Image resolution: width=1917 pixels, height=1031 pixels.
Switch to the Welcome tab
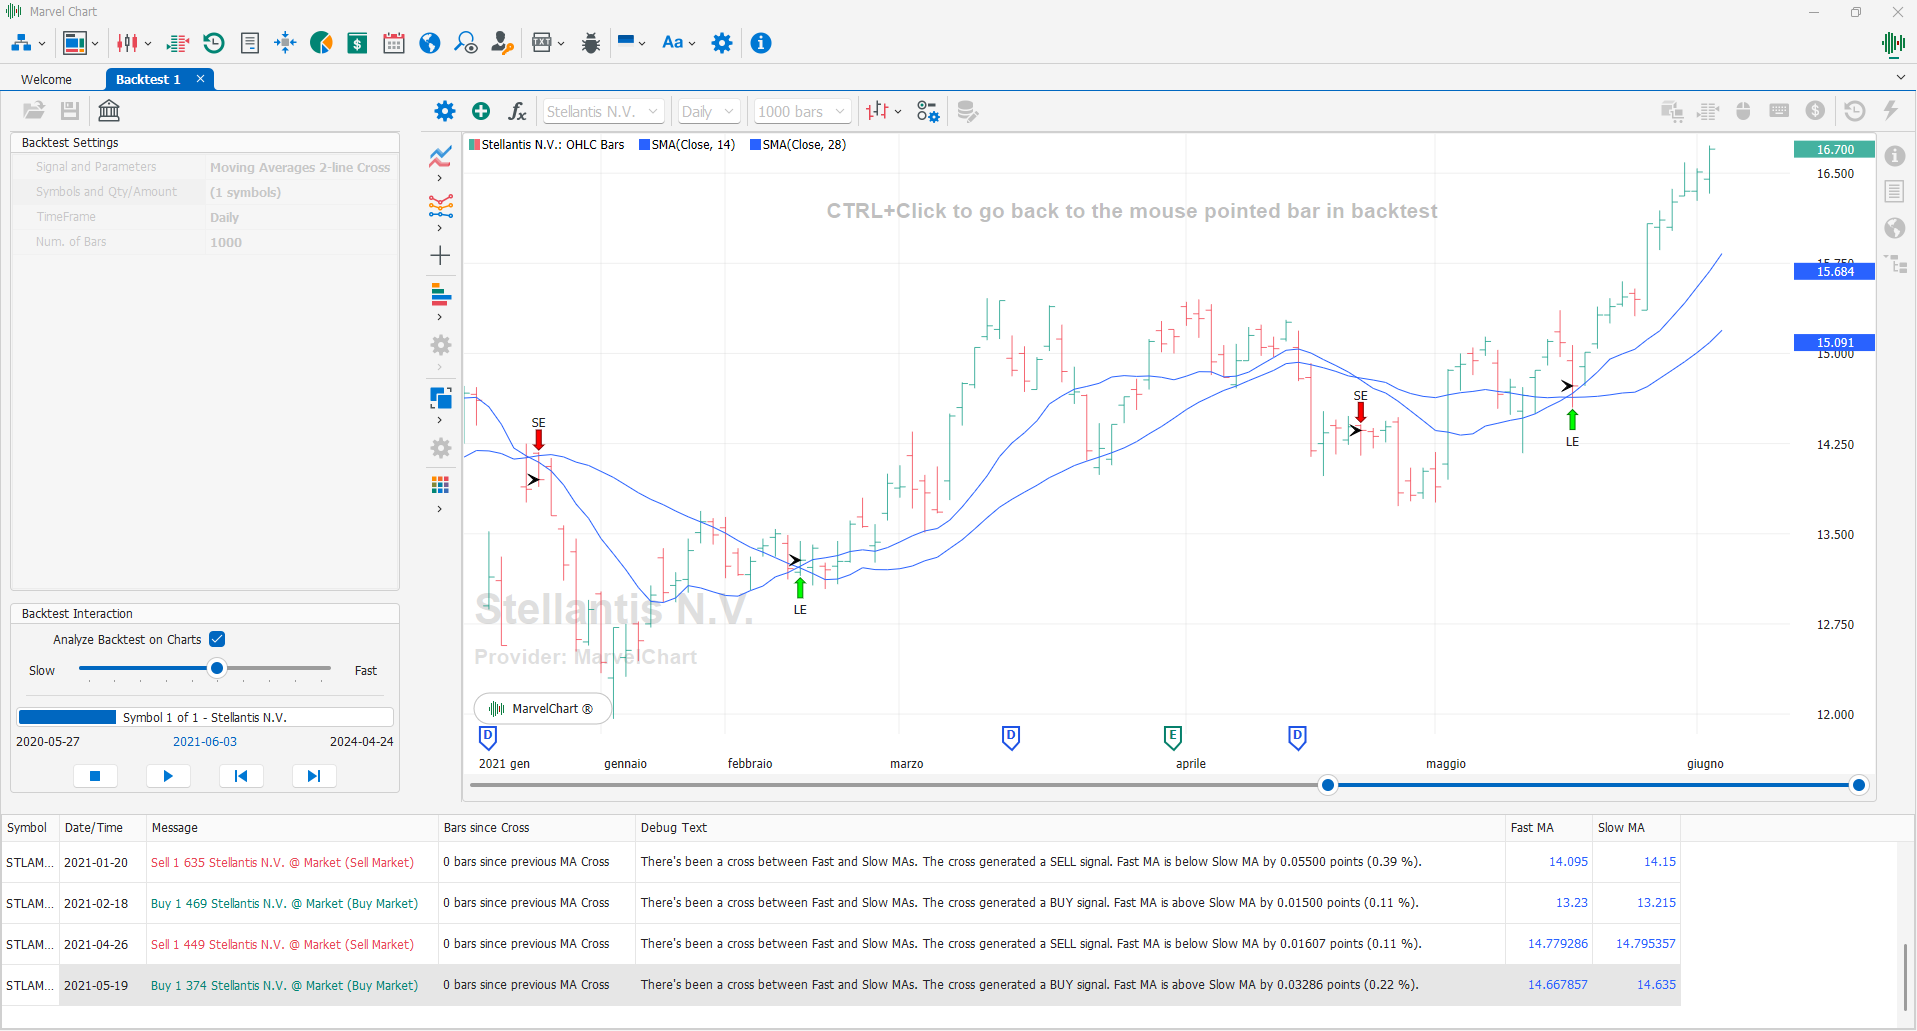(x=46, y=79)
